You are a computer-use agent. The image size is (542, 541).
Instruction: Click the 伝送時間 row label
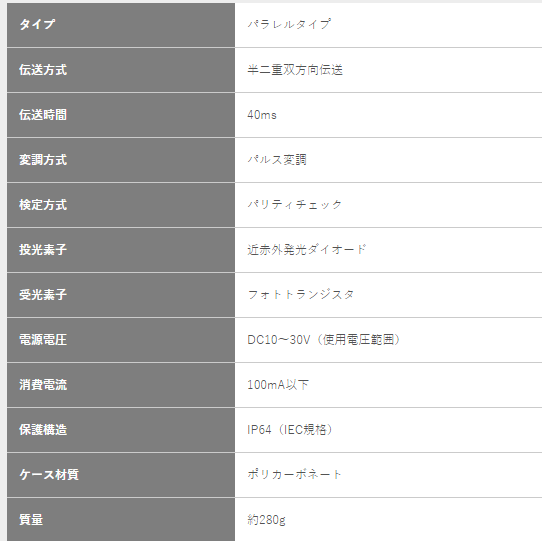pyautogui.click(x=43, y=115)
